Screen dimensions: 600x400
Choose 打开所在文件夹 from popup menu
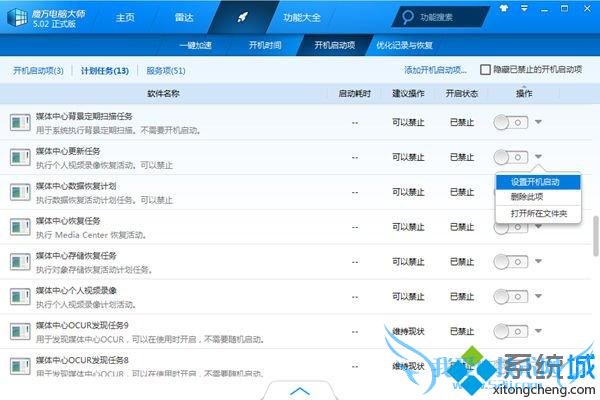click(x=538, y=214)
